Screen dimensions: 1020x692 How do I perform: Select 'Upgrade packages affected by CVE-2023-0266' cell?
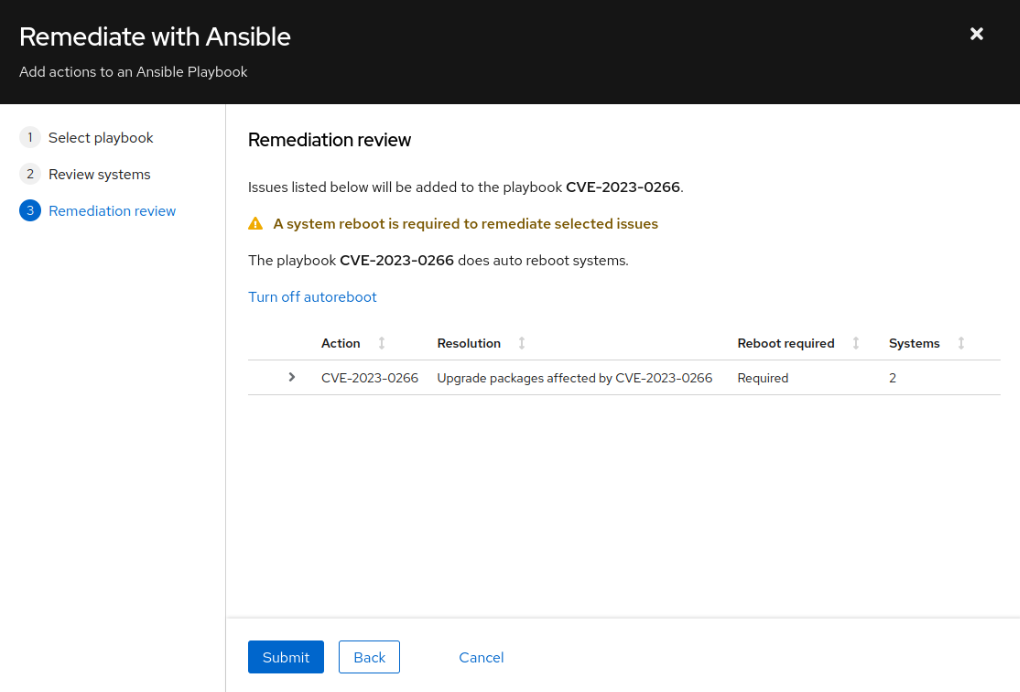[574, 378]
